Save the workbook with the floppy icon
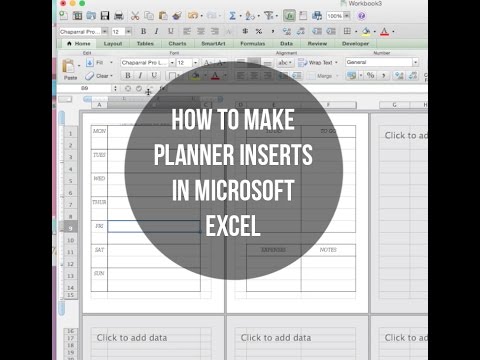480x360 pixels. click(105, 15)
